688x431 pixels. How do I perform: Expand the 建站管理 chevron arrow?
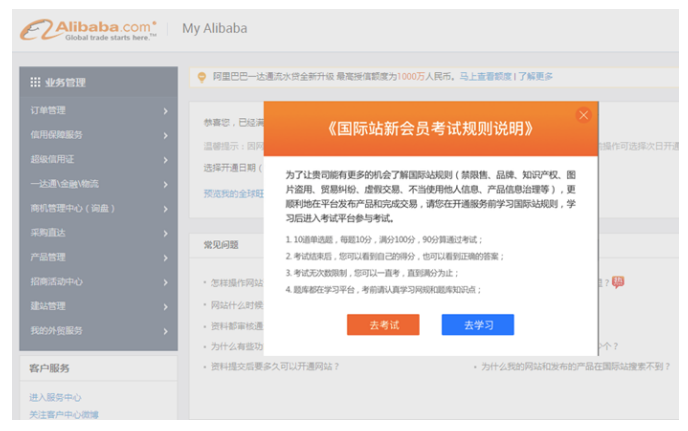[165, 307]
